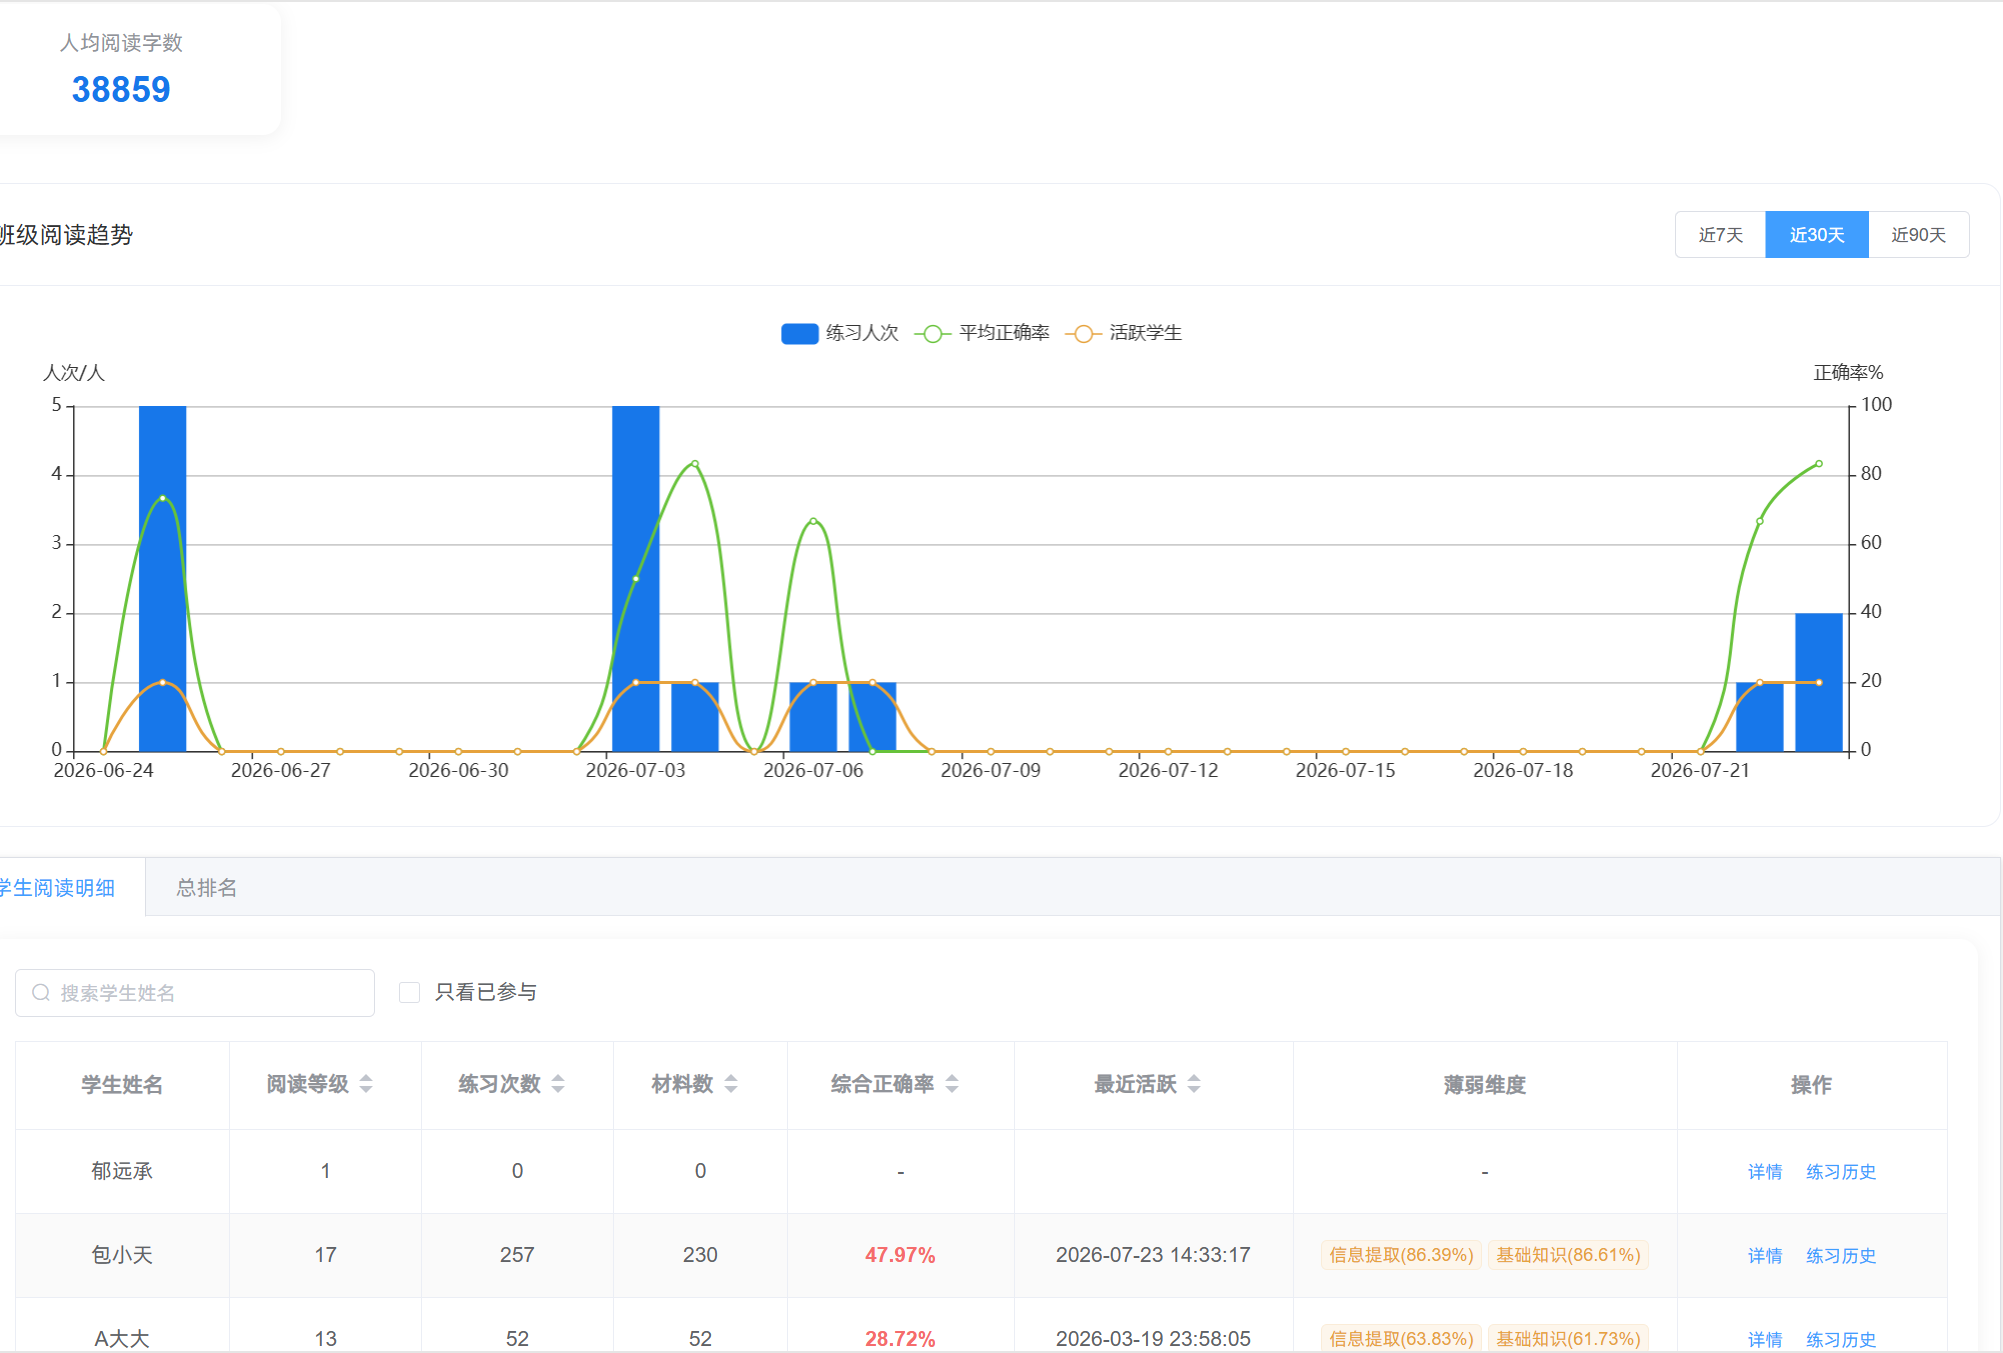
Task: Click 257 in 练习次数 column
Action: [x=517, y=1255]
